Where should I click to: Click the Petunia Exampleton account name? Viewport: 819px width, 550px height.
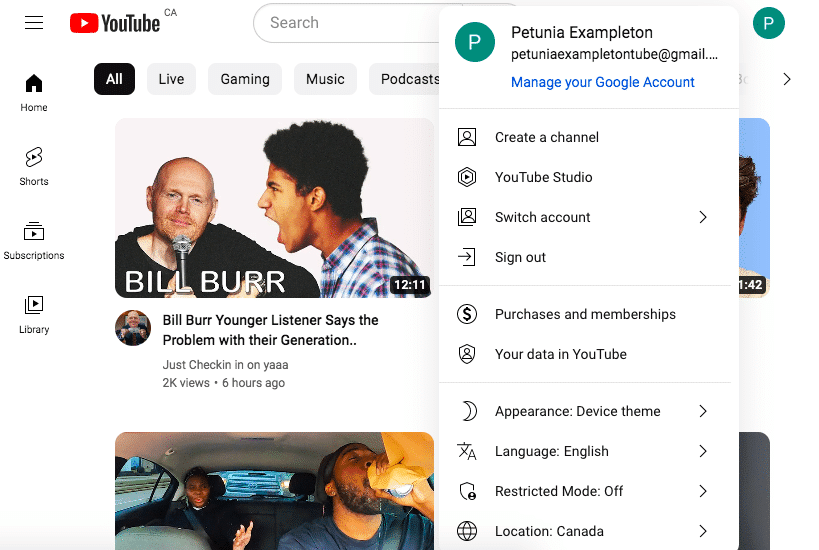(582, 32)
